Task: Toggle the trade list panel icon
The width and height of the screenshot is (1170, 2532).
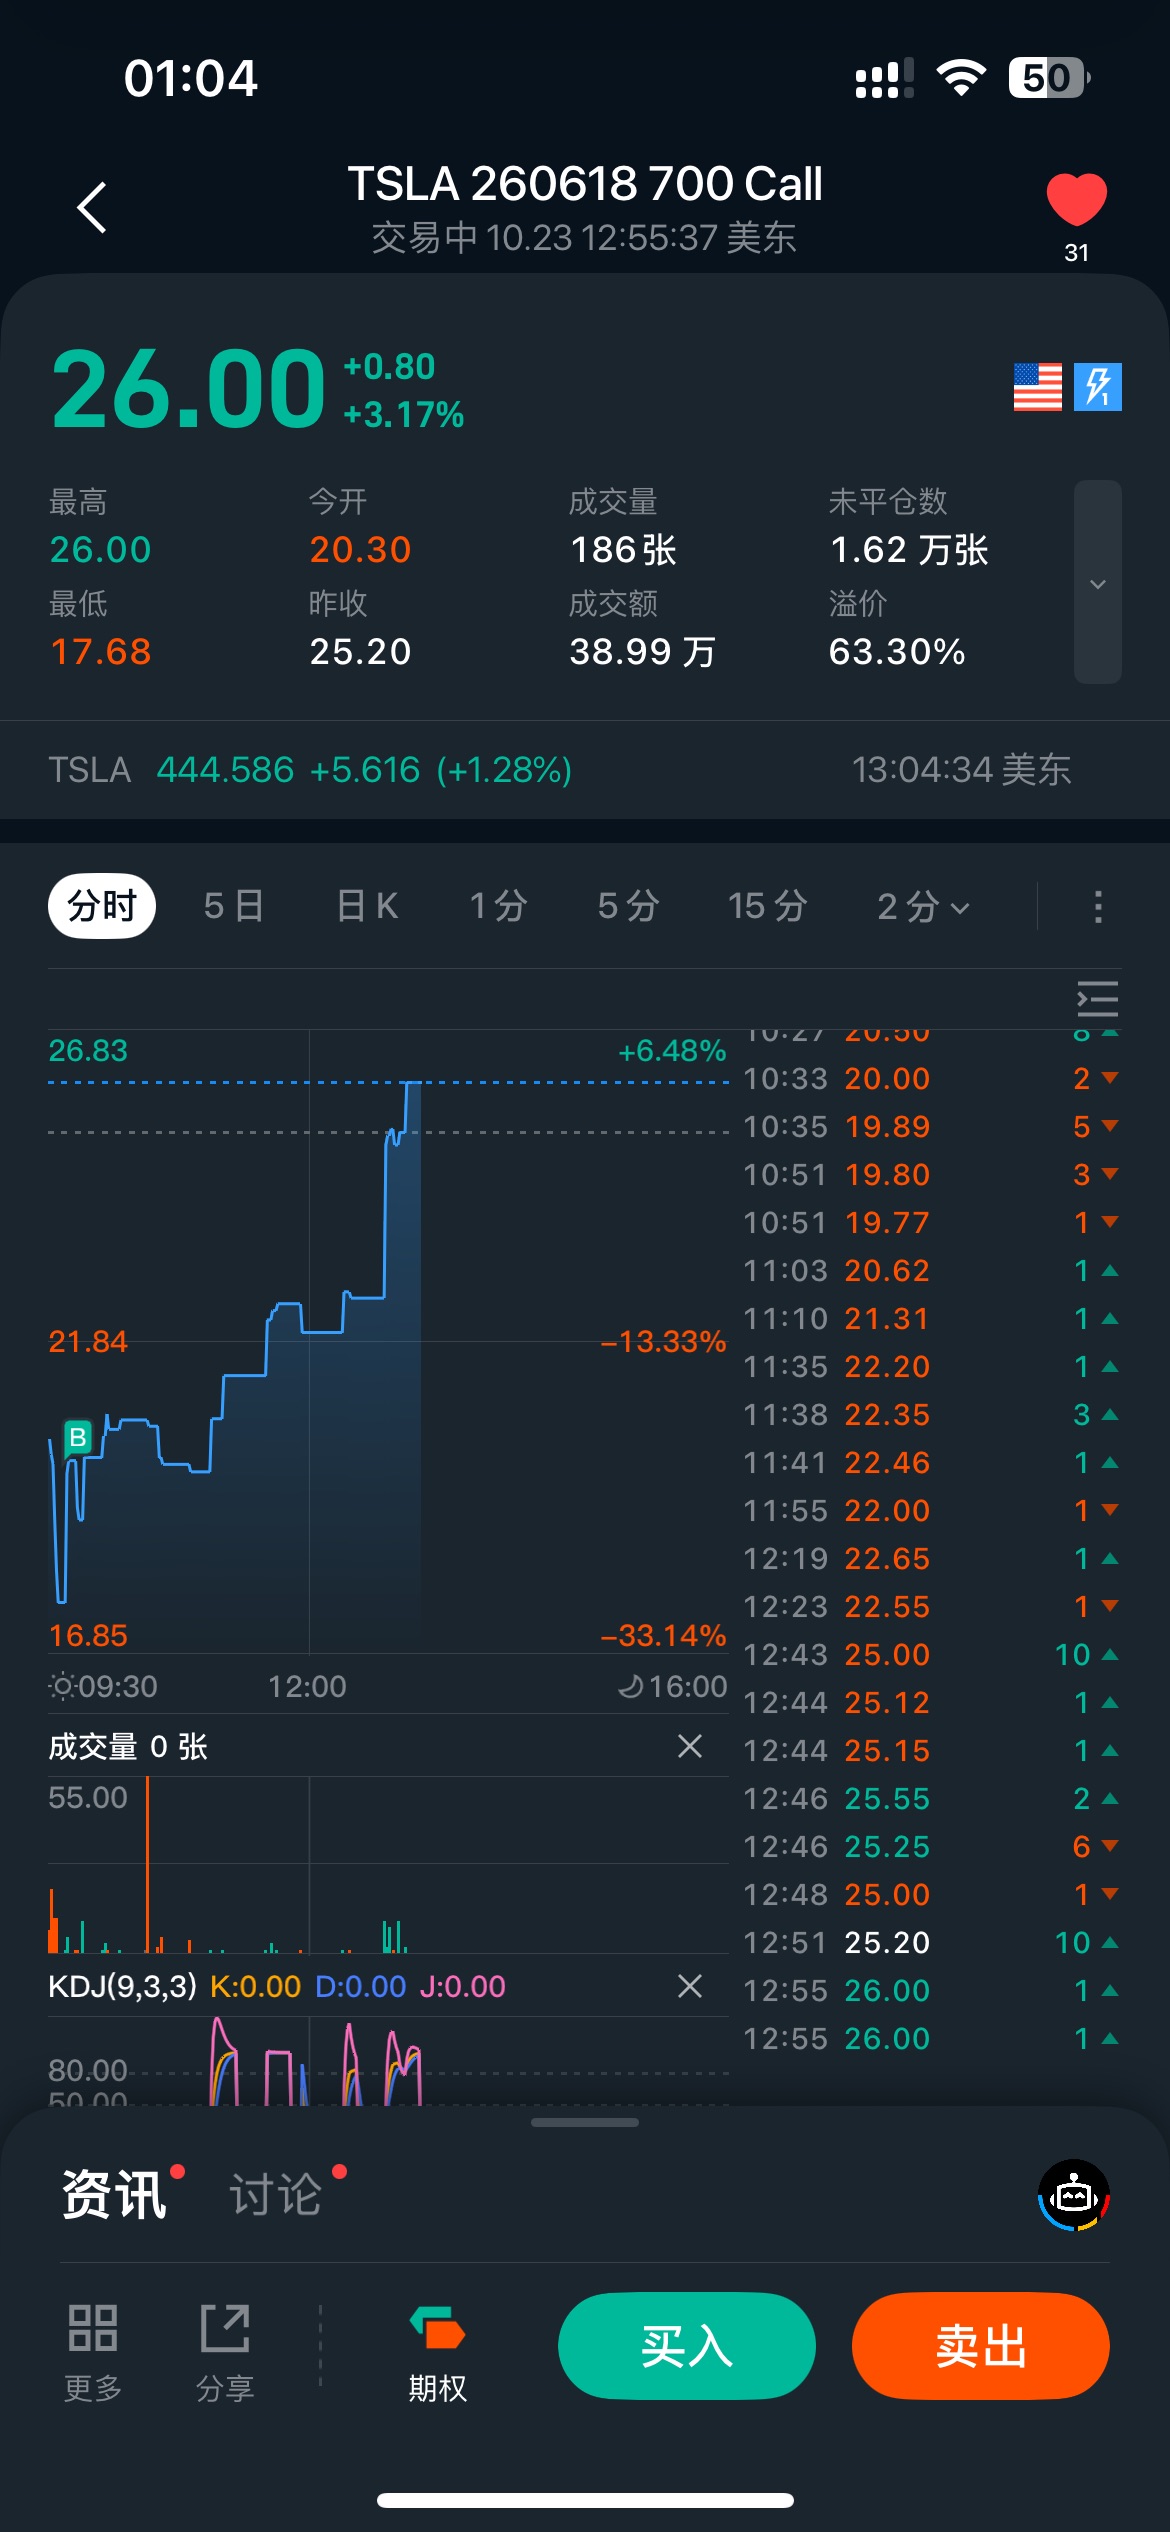Action: pyautogui.click(x=1097, y=999)
